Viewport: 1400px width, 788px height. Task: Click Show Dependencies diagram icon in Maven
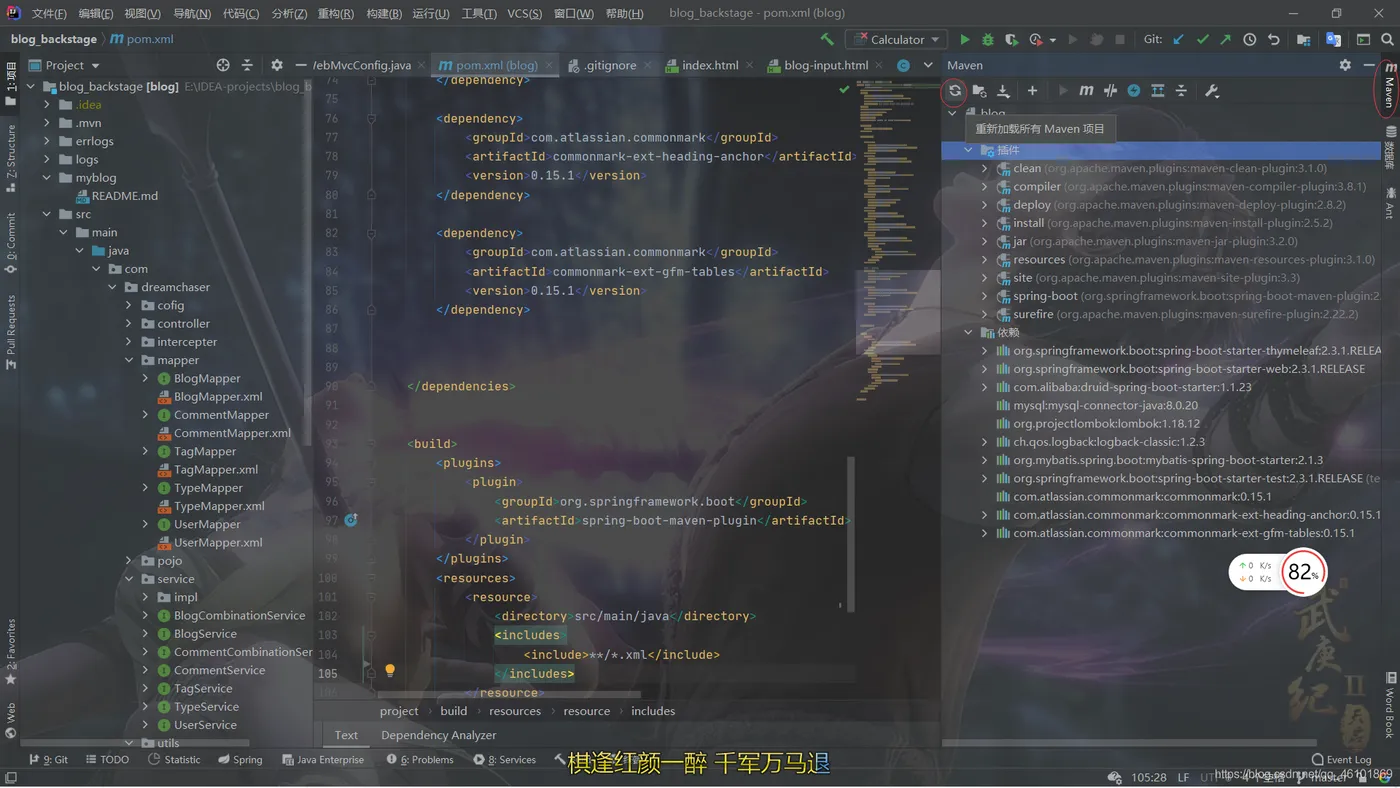point(1158,91)
